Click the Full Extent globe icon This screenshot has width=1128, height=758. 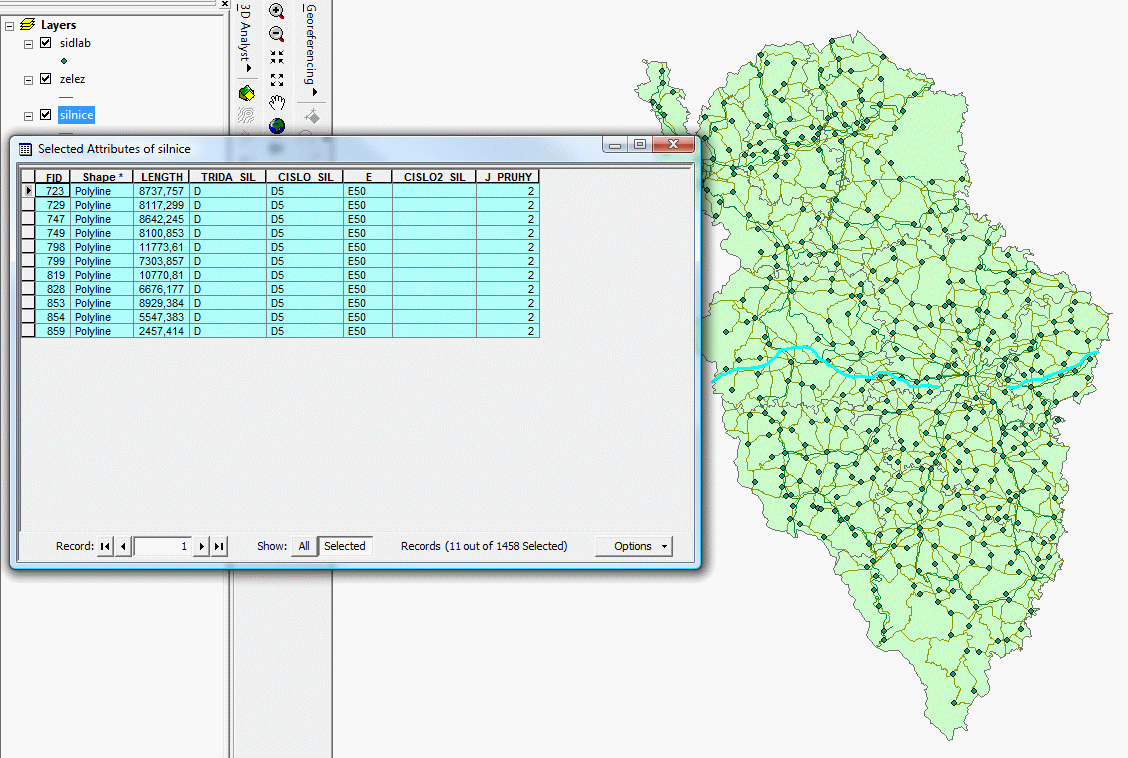pyautogui.click(x=277, y=127)
